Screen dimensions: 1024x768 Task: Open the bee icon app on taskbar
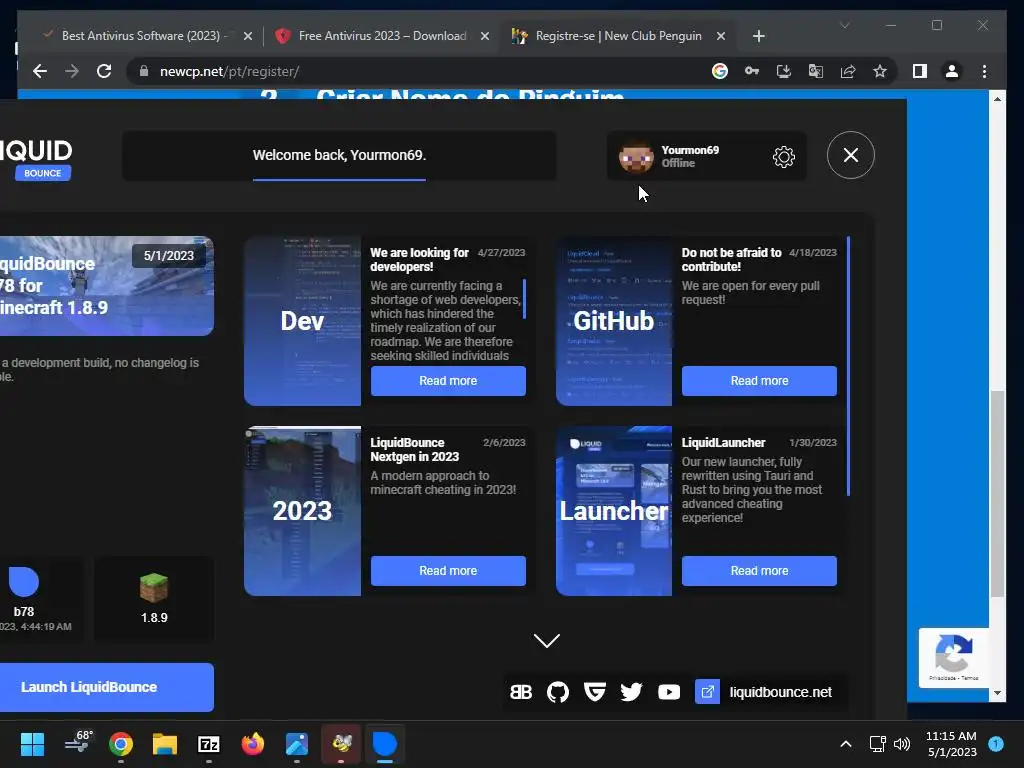point(341,744)
